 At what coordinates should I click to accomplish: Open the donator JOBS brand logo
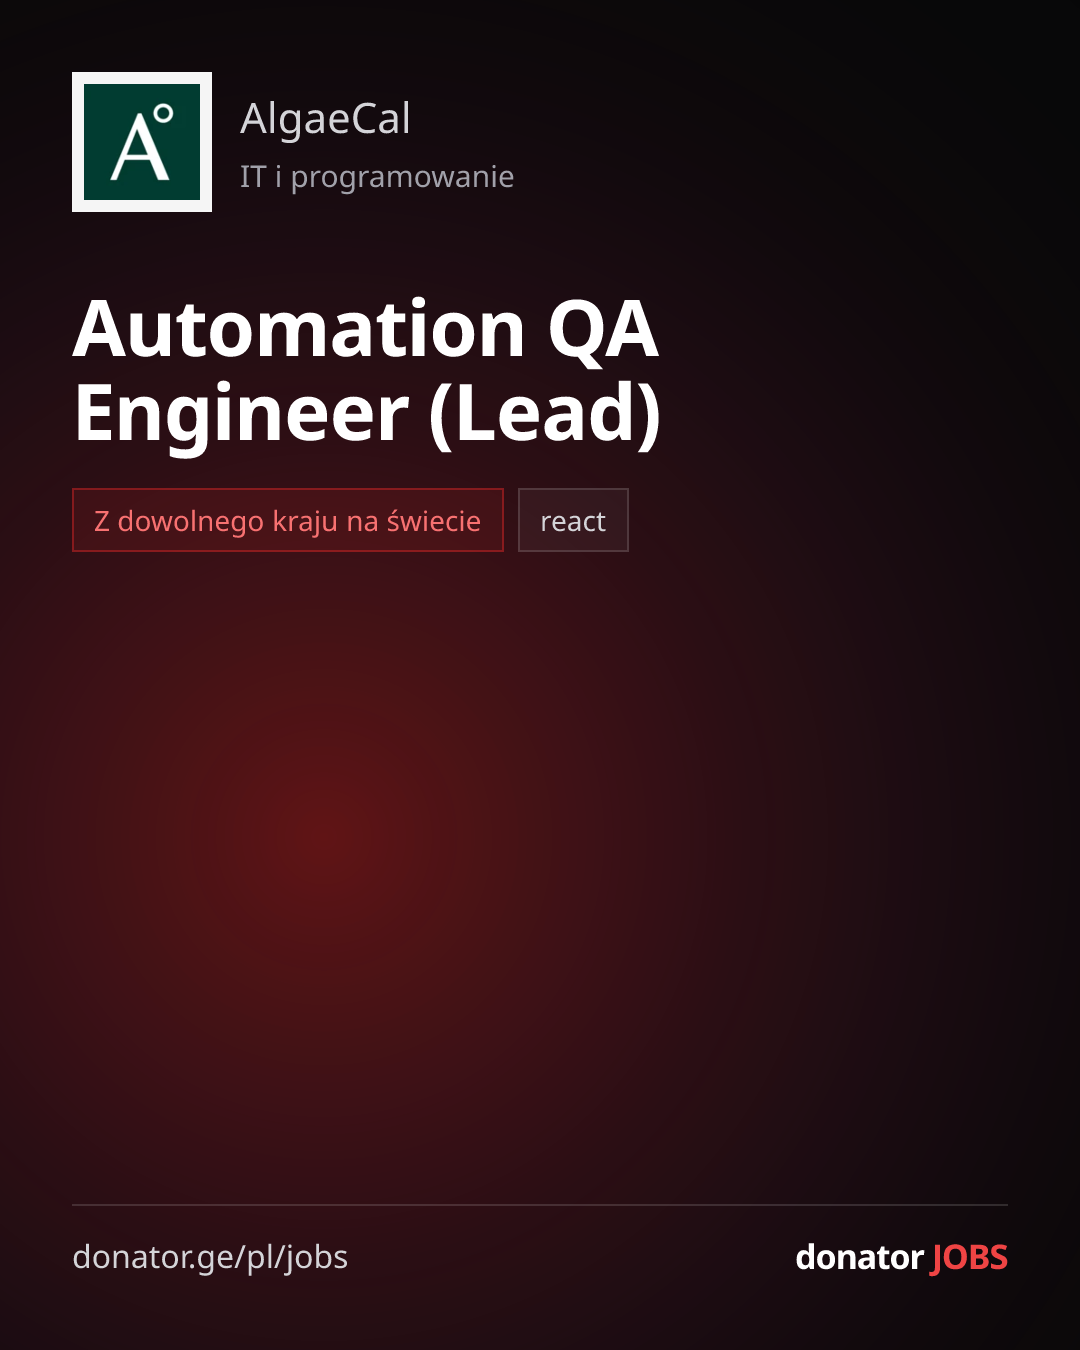click(901, 1257)
